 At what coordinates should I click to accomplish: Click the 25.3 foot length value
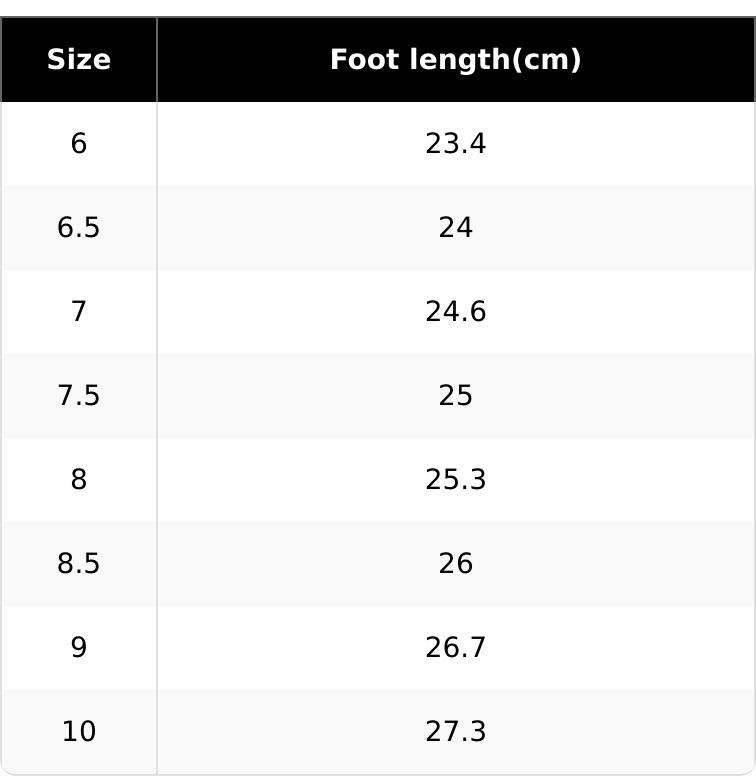pyautogui.click(x=455, y=480)
